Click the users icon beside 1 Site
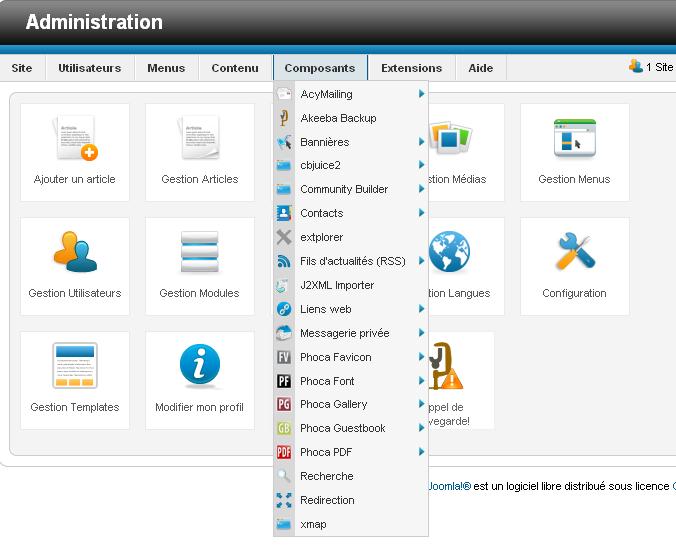The width and height of the screenshot is (676, 552). [635, 66]
